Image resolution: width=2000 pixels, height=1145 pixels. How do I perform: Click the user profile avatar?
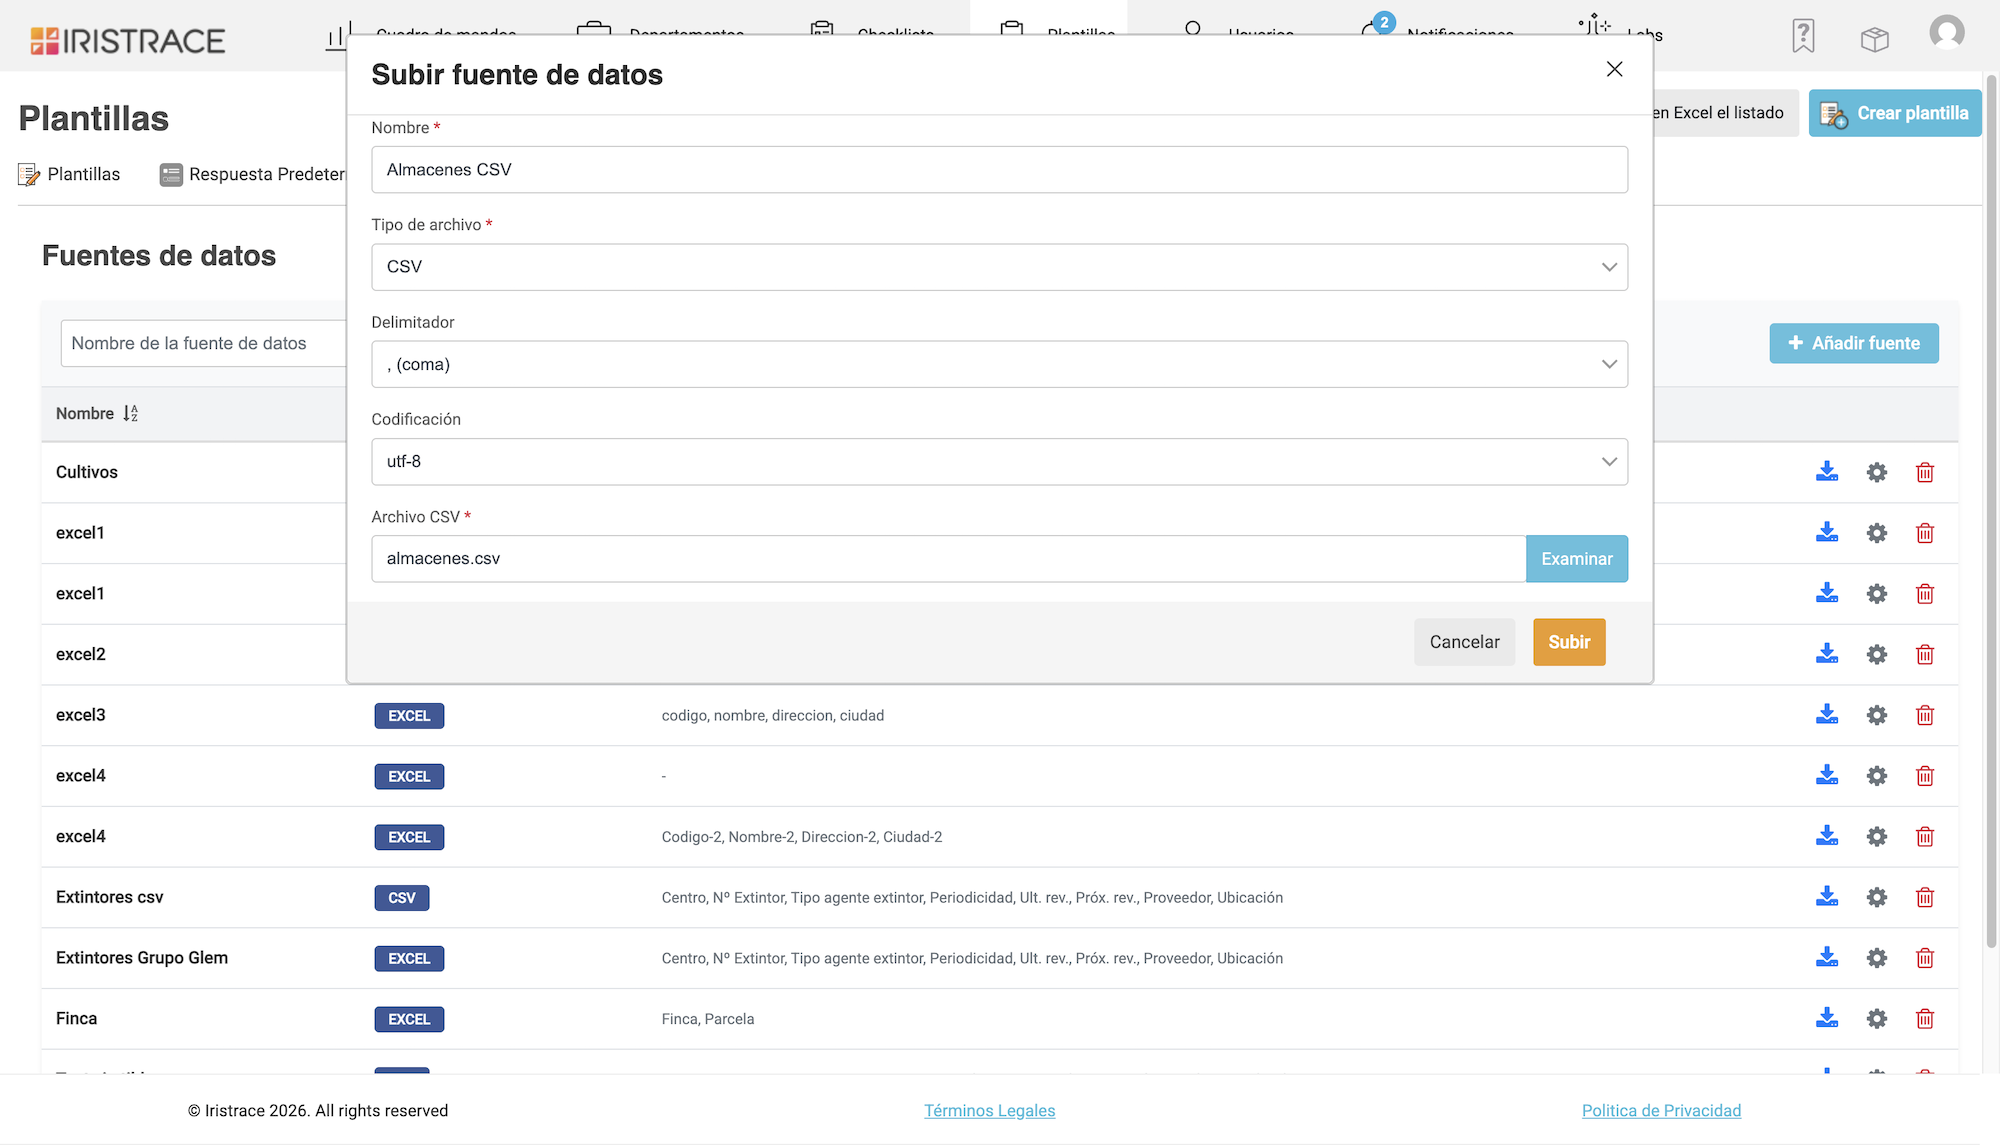pos(1947,33)
